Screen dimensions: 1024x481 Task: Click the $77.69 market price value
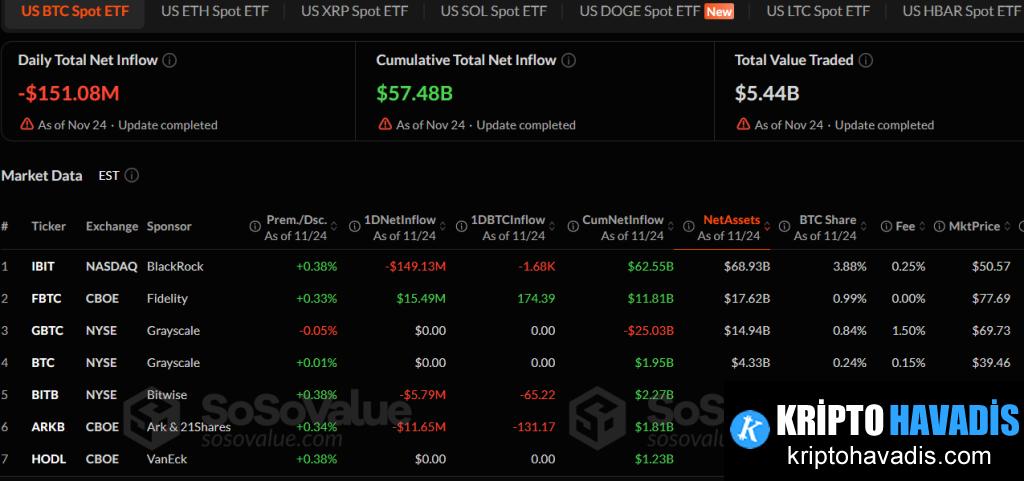(x=991, y=298)
